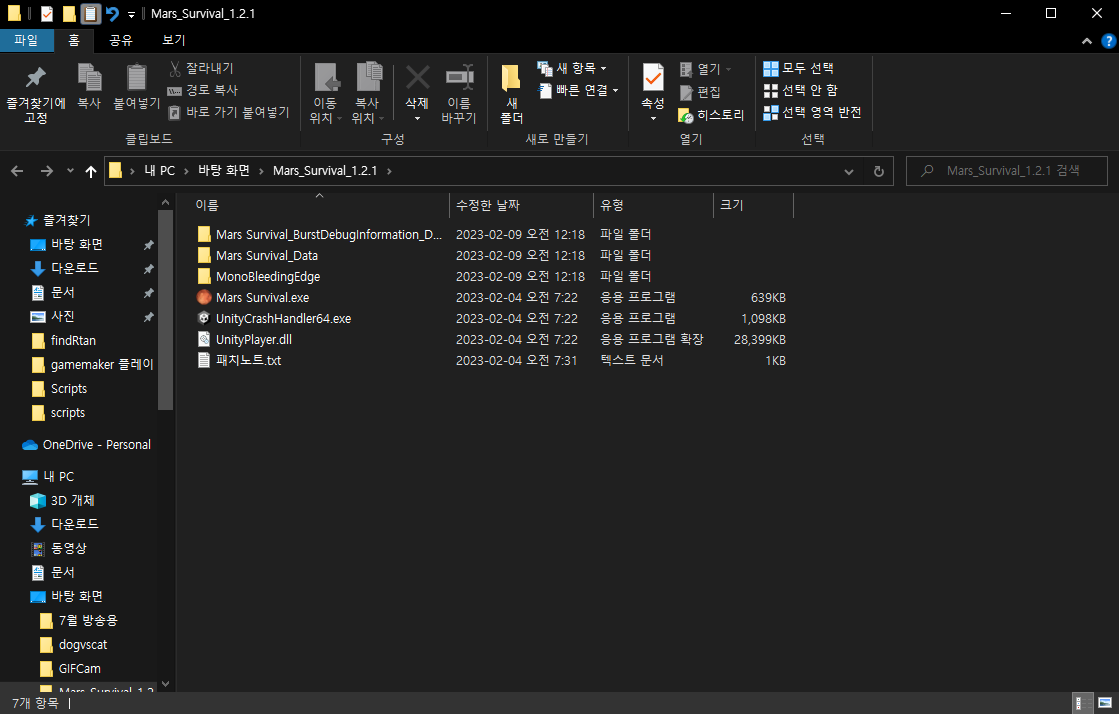
Task: Click Properties (속성) checkmark icon
Action: [653, 77]
